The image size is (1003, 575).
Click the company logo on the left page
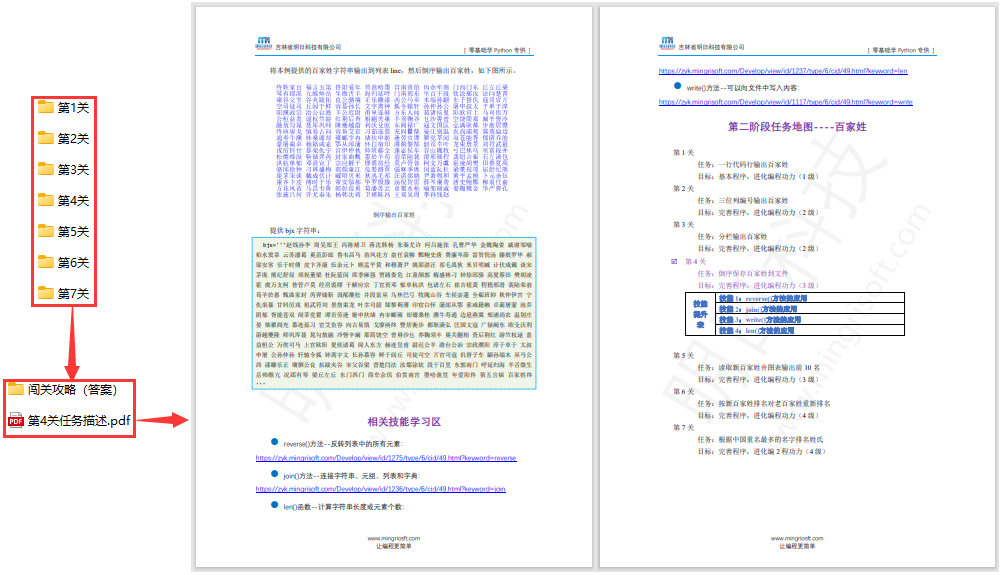click(264, 43)
